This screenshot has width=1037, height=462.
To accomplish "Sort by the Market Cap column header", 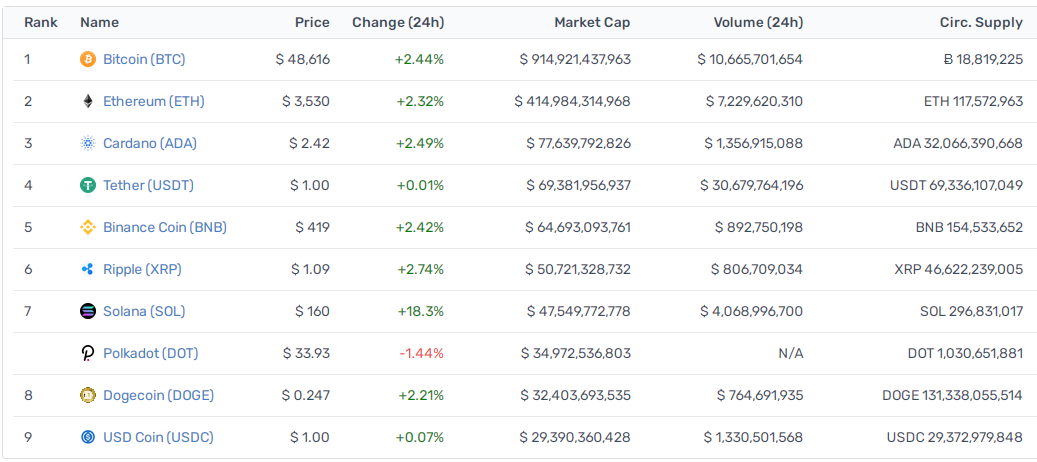I will coord(592,22).
